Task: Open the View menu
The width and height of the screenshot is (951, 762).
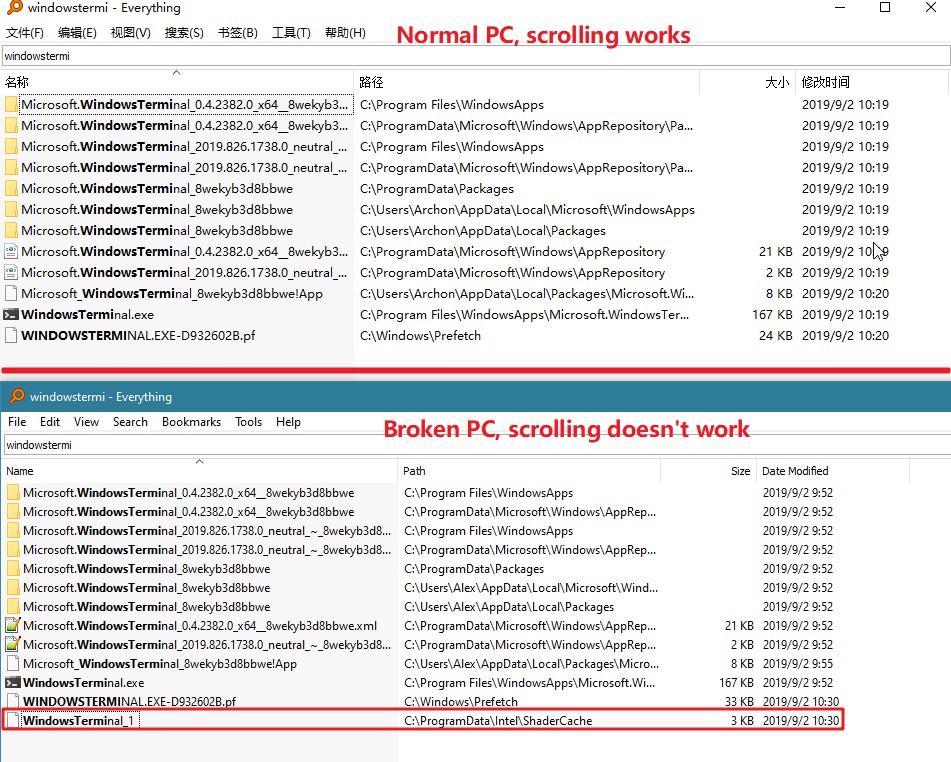Action: (86, 421)
